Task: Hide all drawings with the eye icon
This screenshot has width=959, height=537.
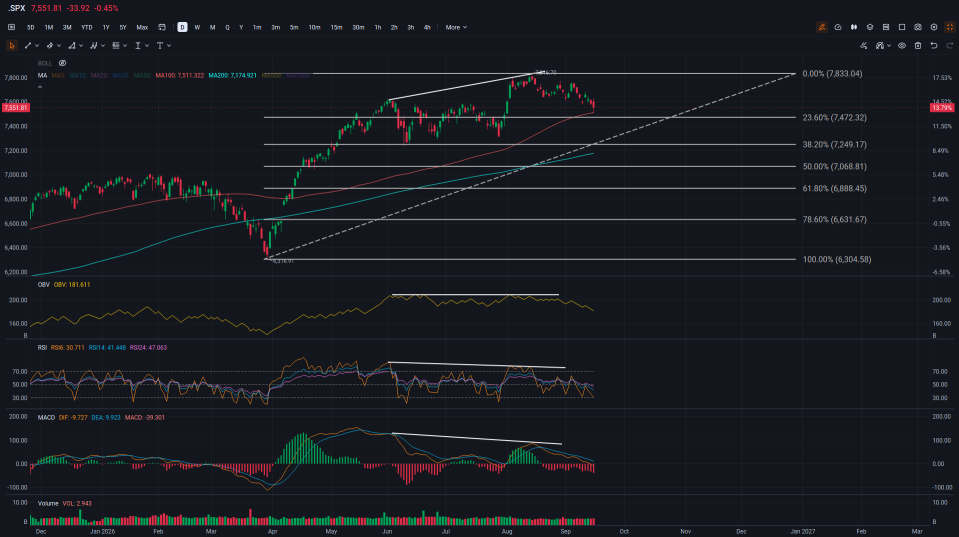Action: 902,46
